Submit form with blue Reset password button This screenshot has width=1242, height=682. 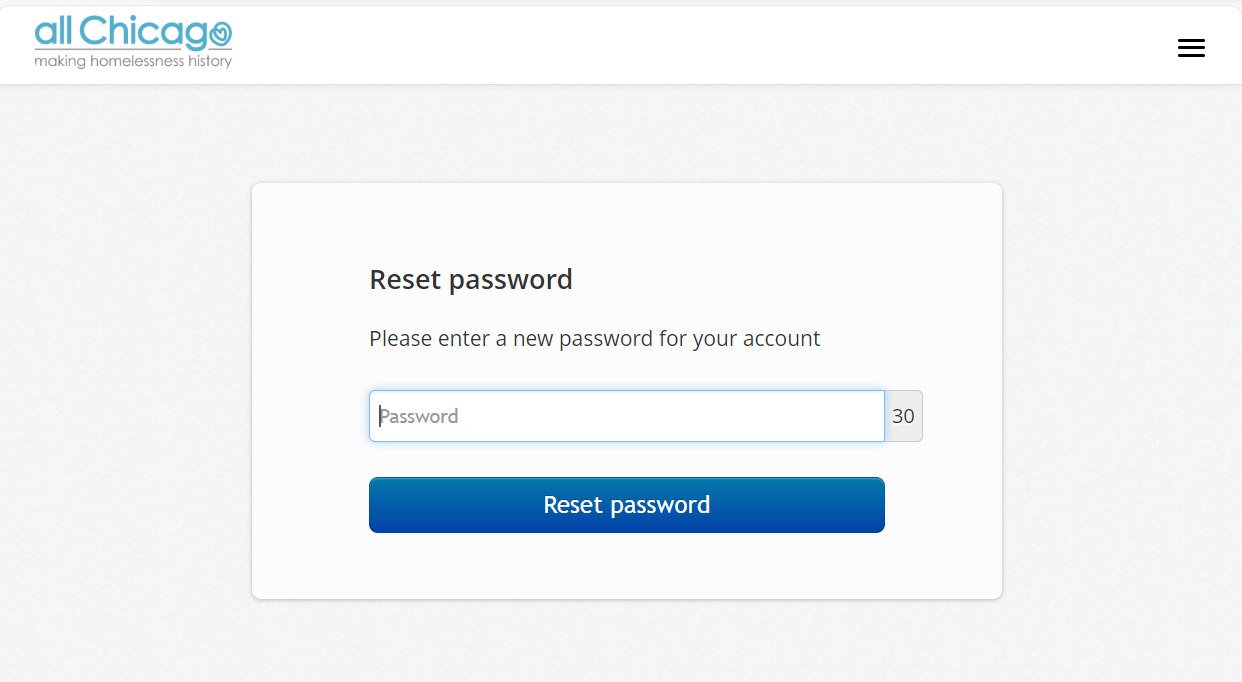(x=627, y=505)
